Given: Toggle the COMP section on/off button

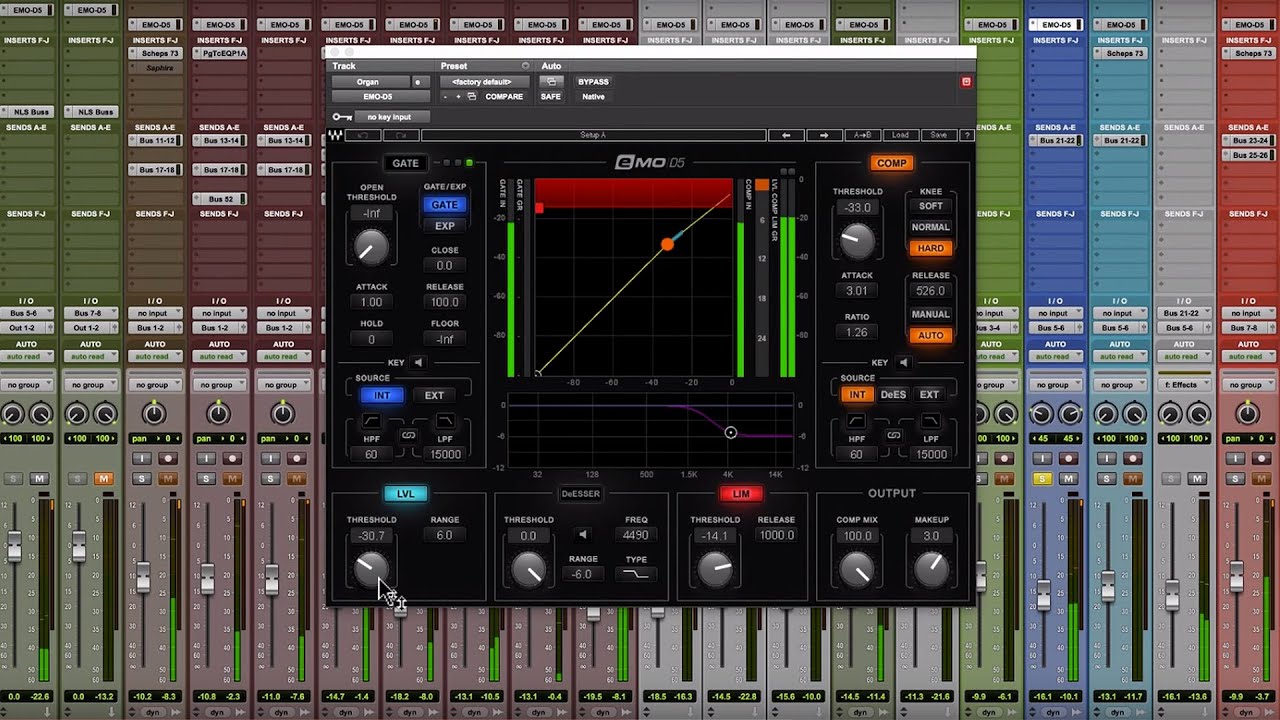Looking at the screenshot, I should (891, 163).
